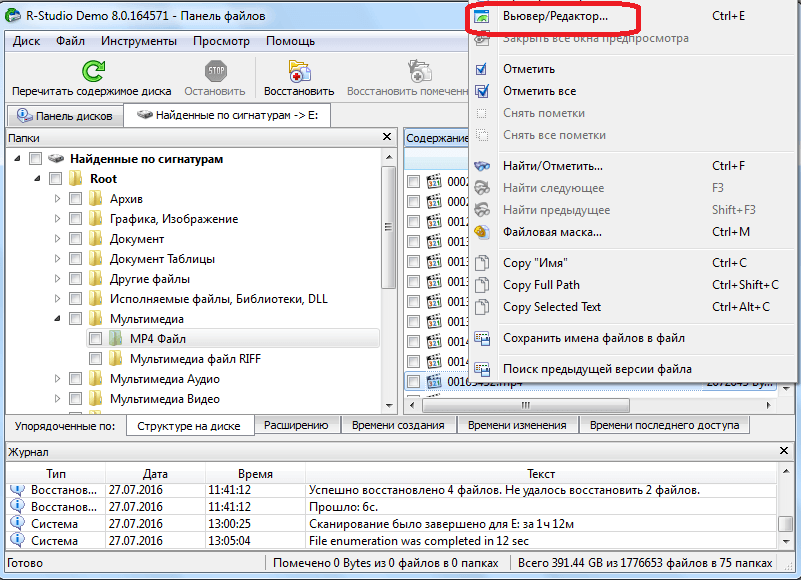This screenshot has width=801, height=580.
Task: Click the previous file version search icon
Action: coord(482,369)
